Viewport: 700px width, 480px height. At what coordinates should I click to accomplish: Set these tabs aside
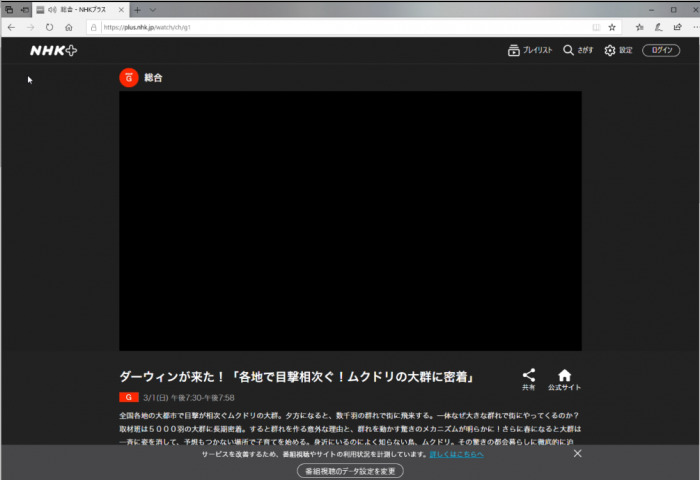tap(25, 9)
